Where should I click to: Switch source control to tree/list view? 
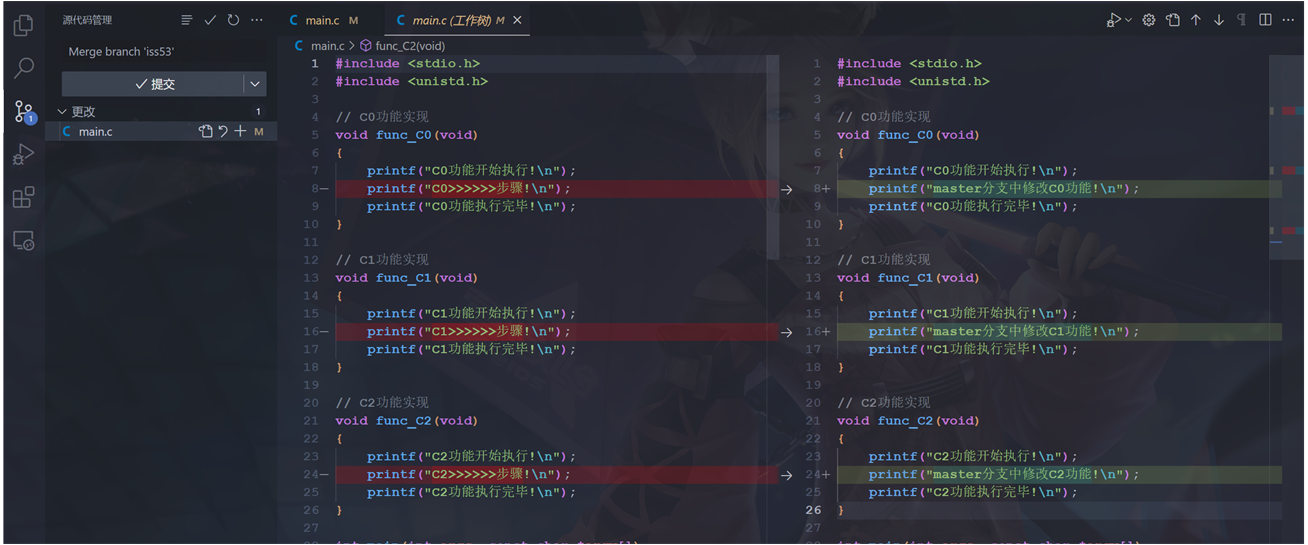coord(187,20)
